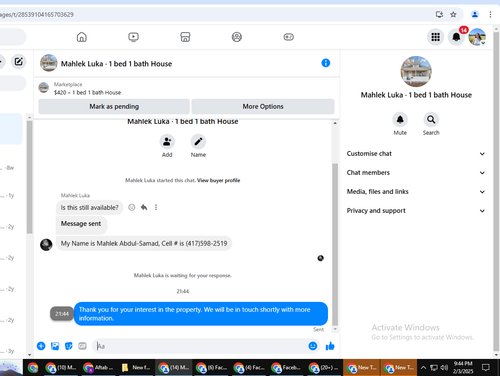This screenshot has width=500, height=376.
Task: Compose a new message pencil icon
Action: [x=19, y=62]
